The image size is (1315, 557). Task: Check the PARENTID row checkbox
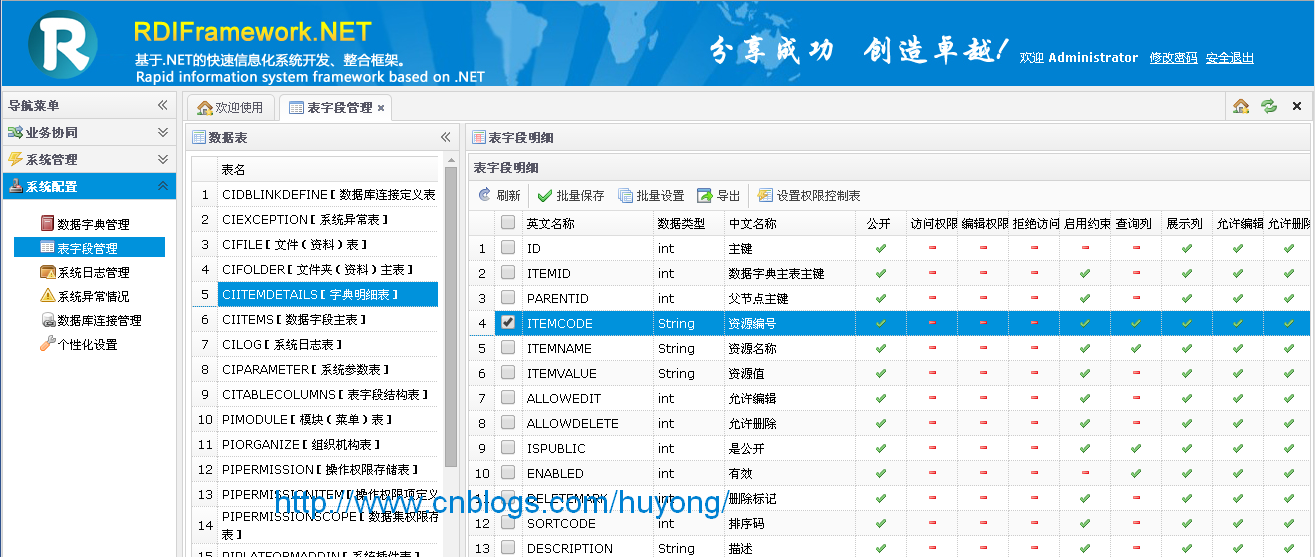(508, 298)
